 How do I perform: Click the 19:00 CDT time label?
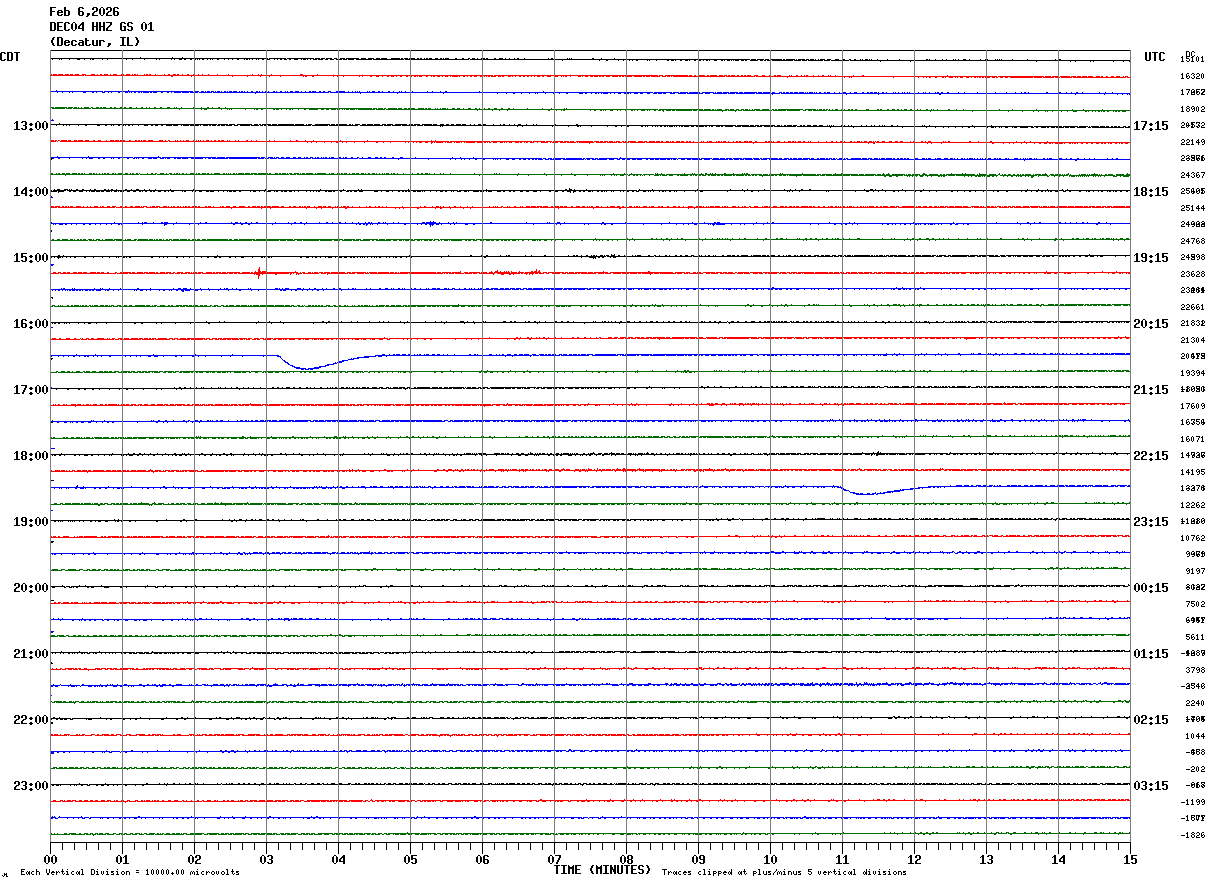coord(30,522)
